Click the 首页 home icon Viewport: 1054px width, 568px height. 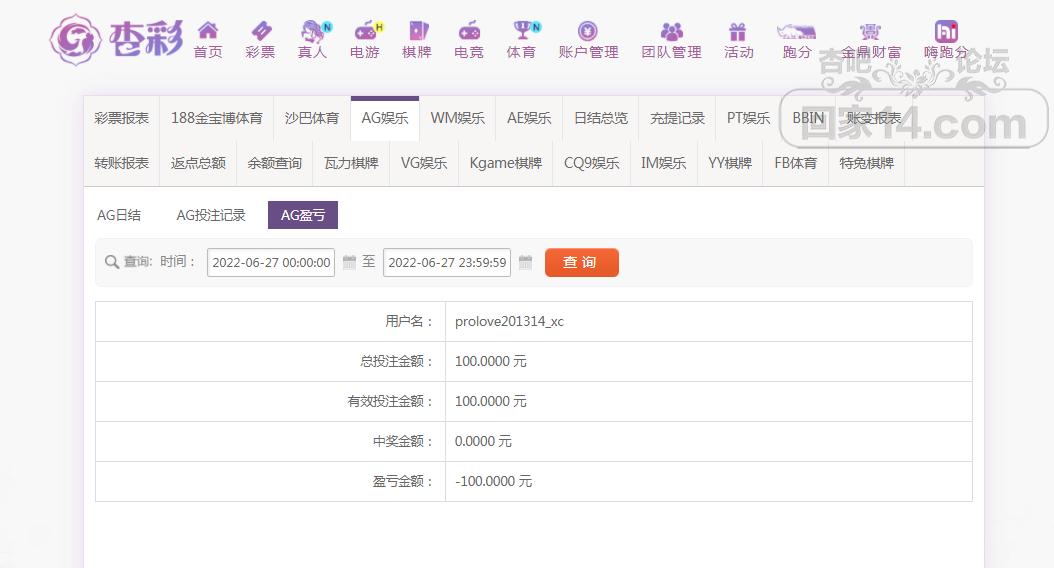point(208,32)
